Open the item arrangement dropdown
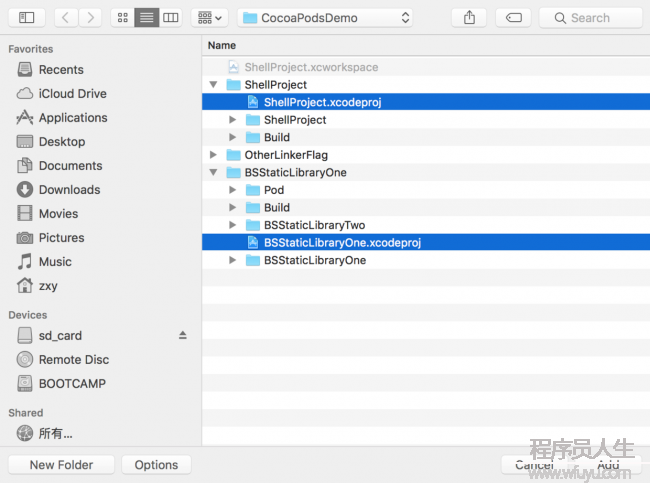The image size is (650, 483). (x=210, y=18)
